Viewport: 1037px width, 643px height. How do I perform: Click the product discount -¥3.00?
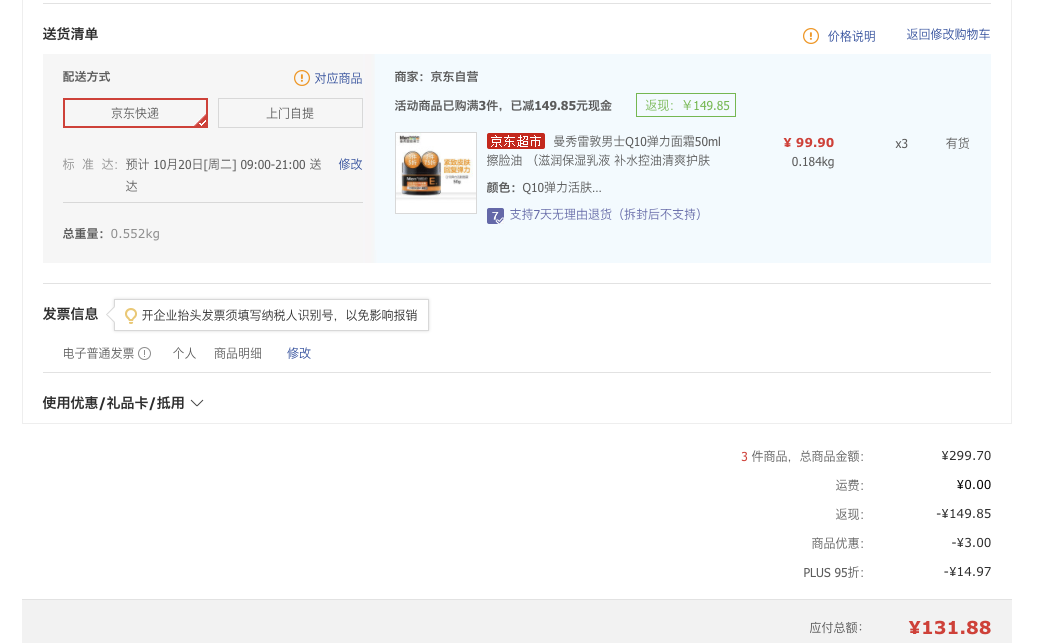click(971, 543)
